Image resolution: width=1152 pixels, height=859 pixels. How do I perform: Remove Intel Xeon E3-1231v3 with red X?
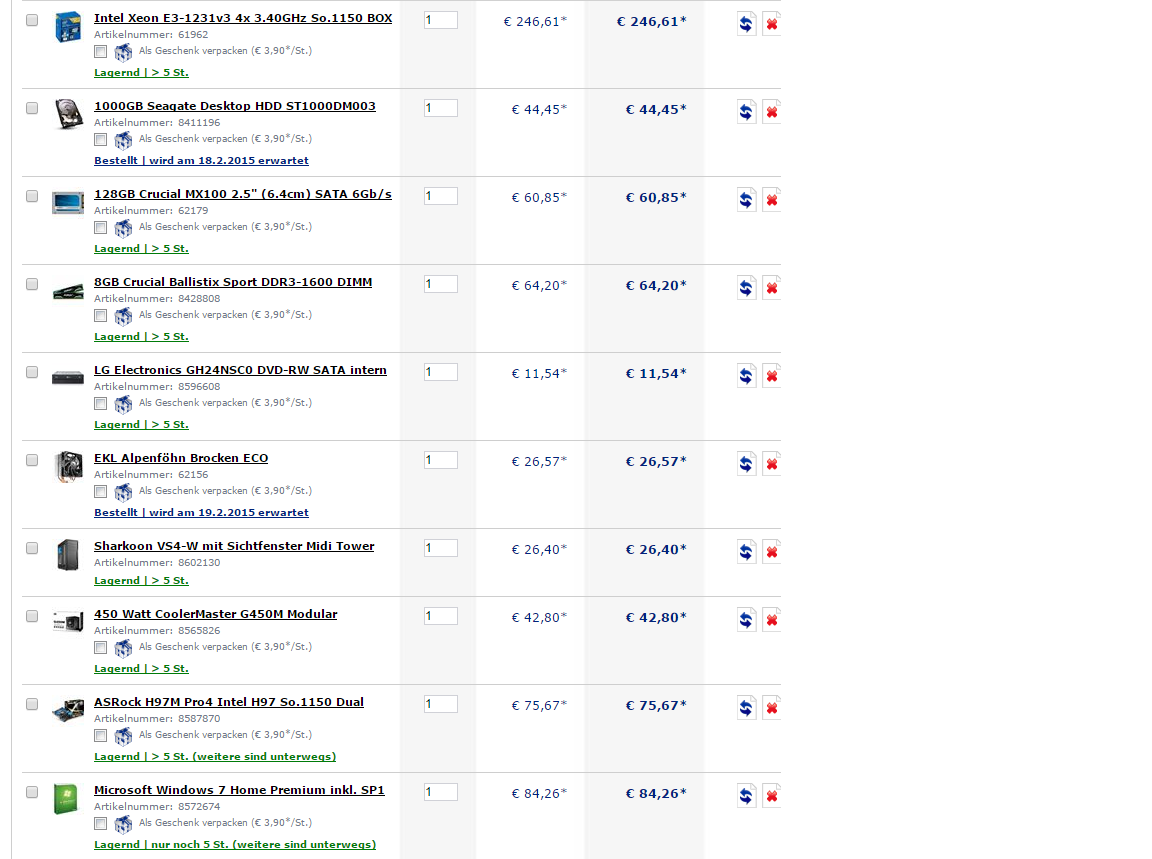click(x=771, y=24)
